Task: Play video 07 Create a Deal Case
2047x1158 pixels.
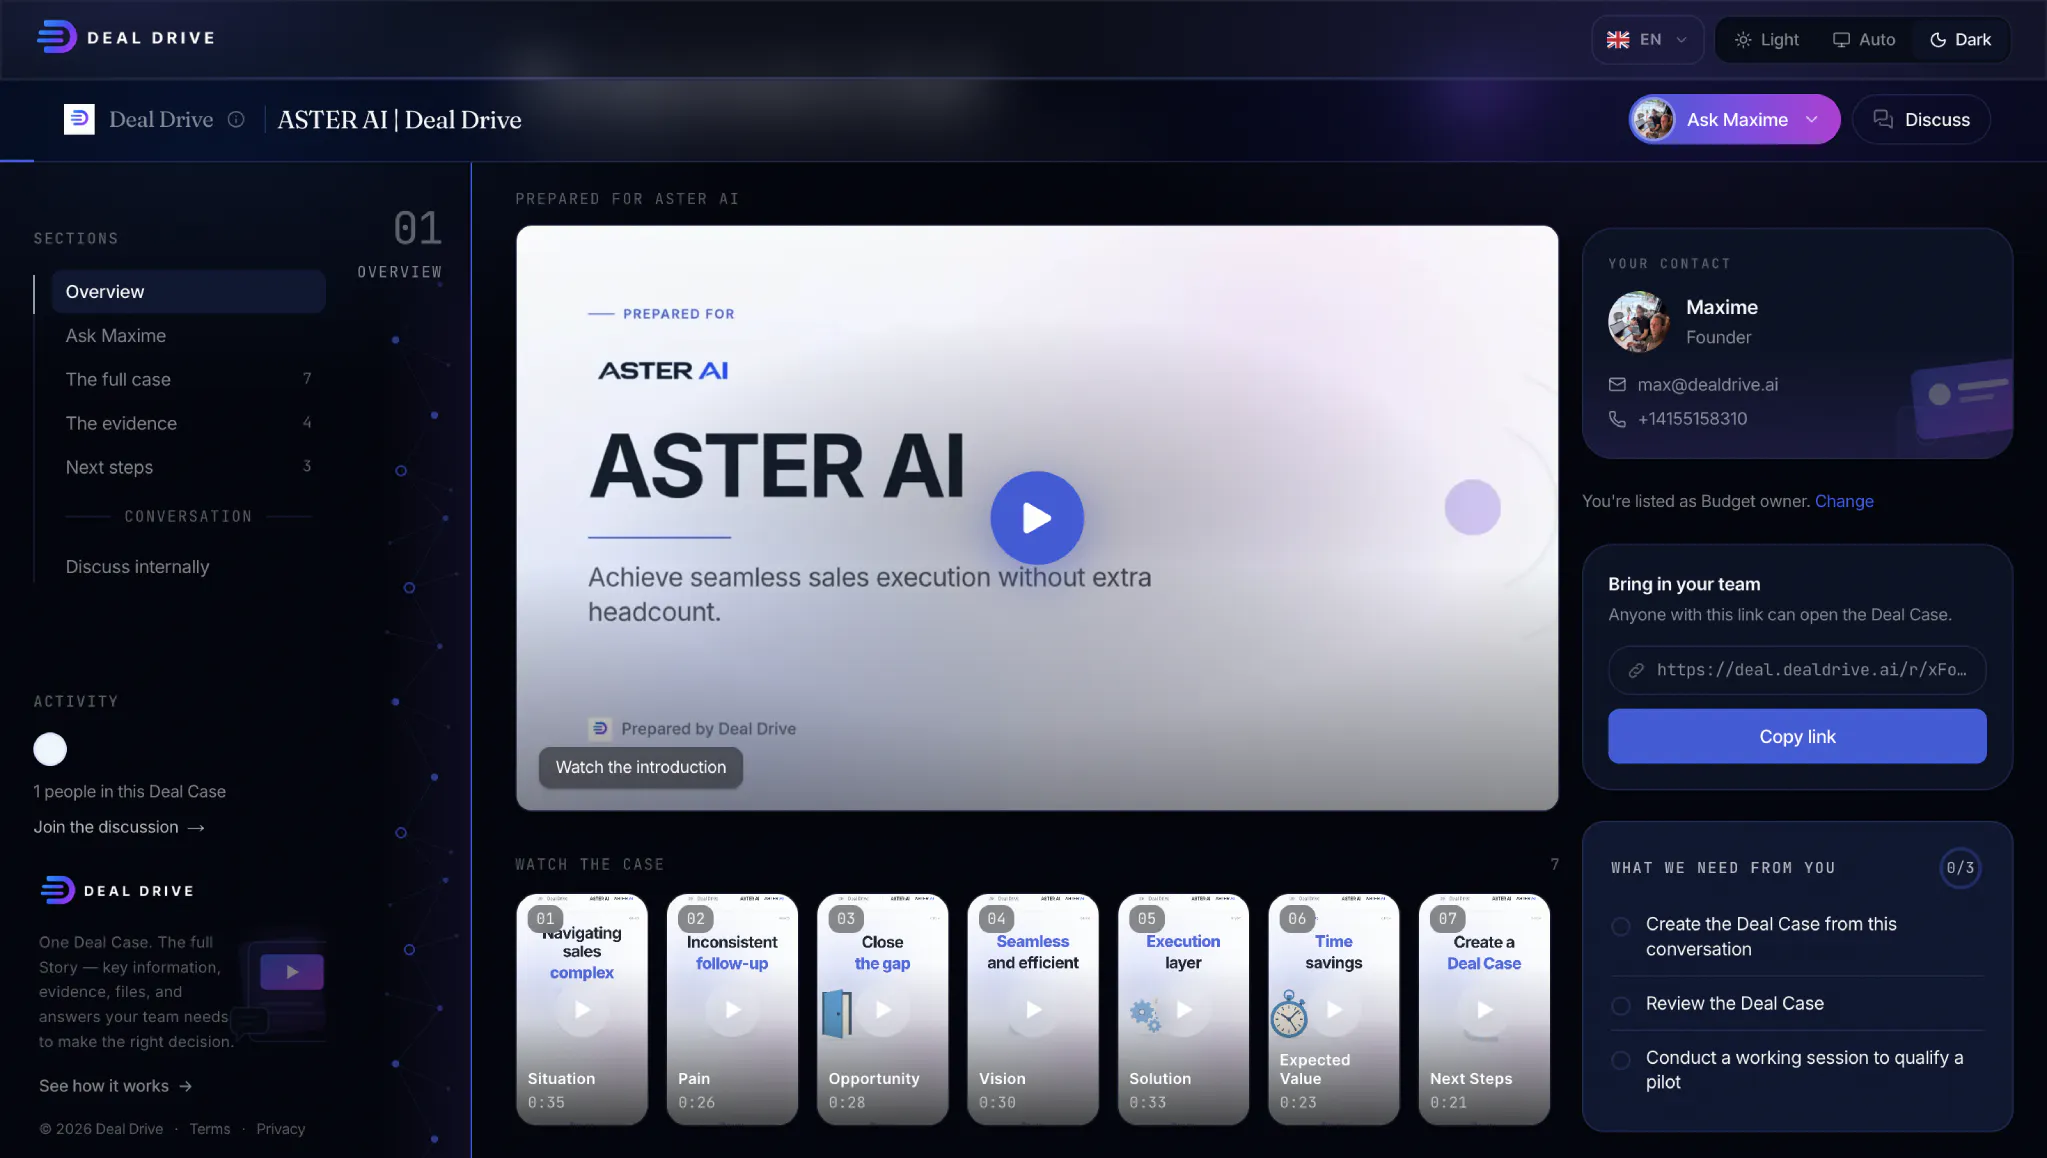Action: click(1485, 1010)
